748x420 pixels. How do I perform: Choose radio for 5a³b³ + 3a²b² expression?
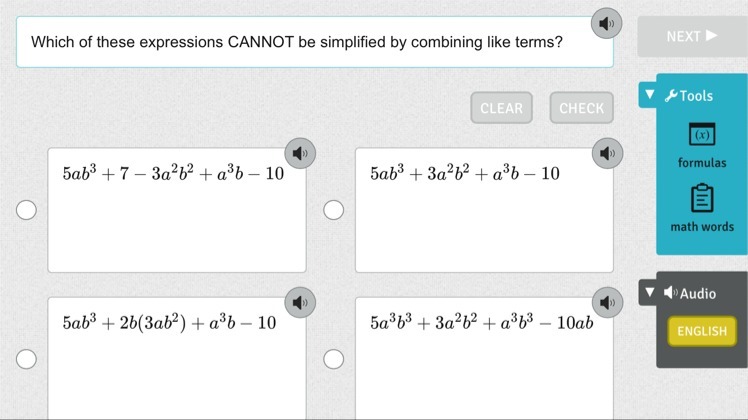tap(334, 358)
